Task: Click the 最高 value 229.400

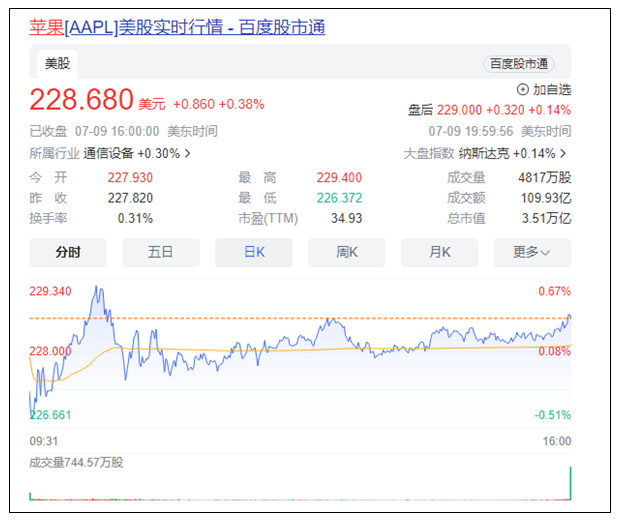Action: (339, 178)
